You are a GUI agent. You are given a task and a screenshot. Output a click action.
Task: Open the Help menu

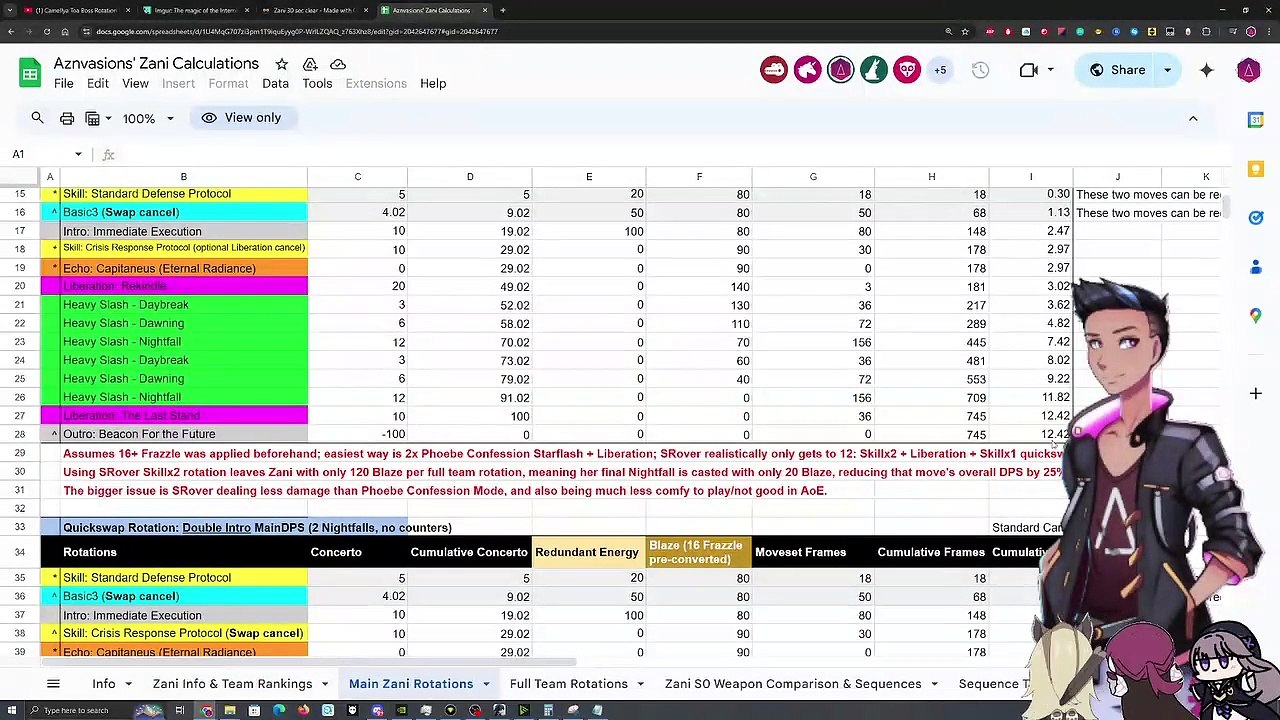433,84
